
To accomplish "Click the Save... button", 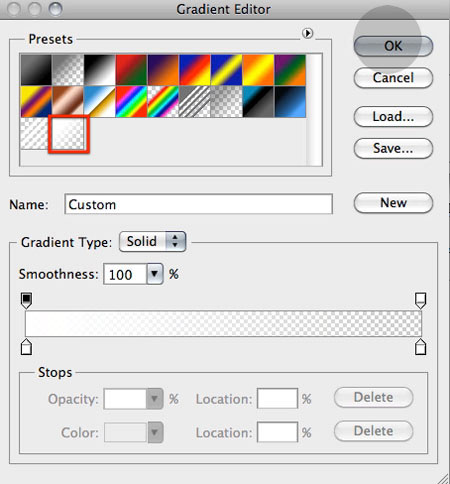I will (x=393, y=148).
